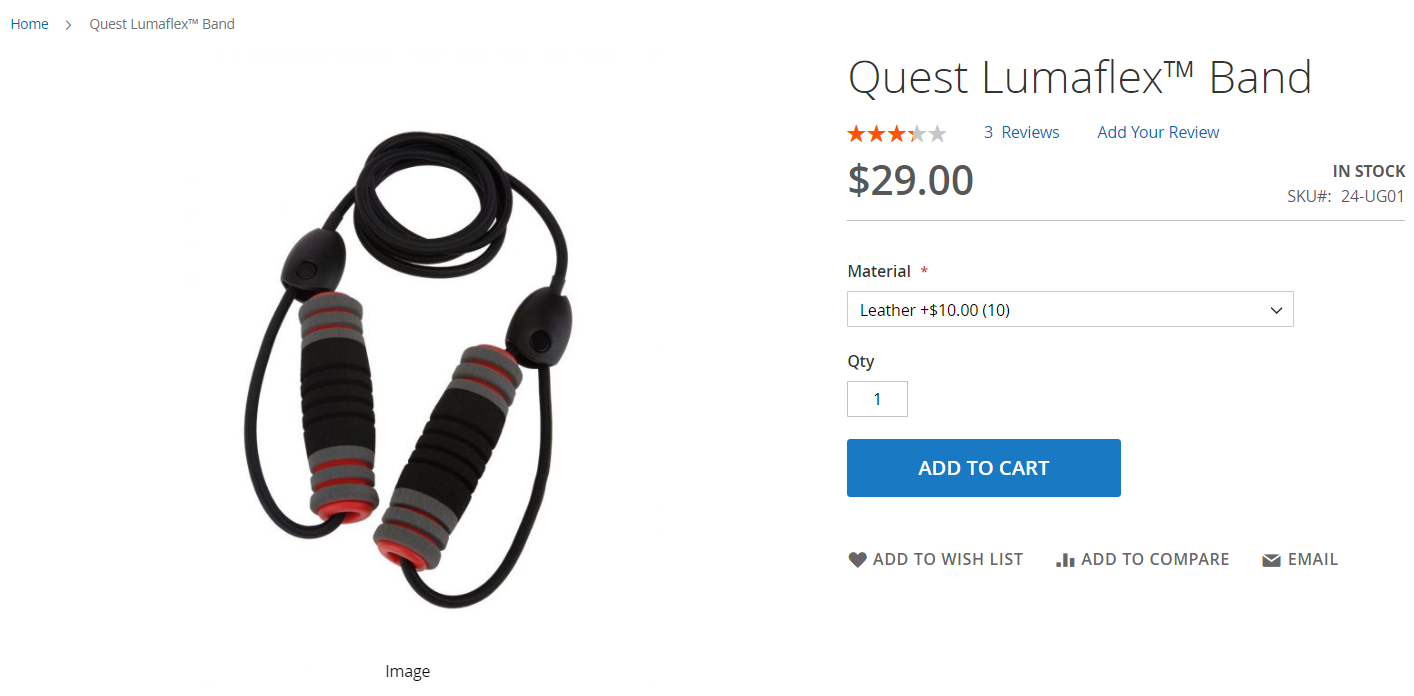Select the Leather +$10.00 option box

point(1070,310)
